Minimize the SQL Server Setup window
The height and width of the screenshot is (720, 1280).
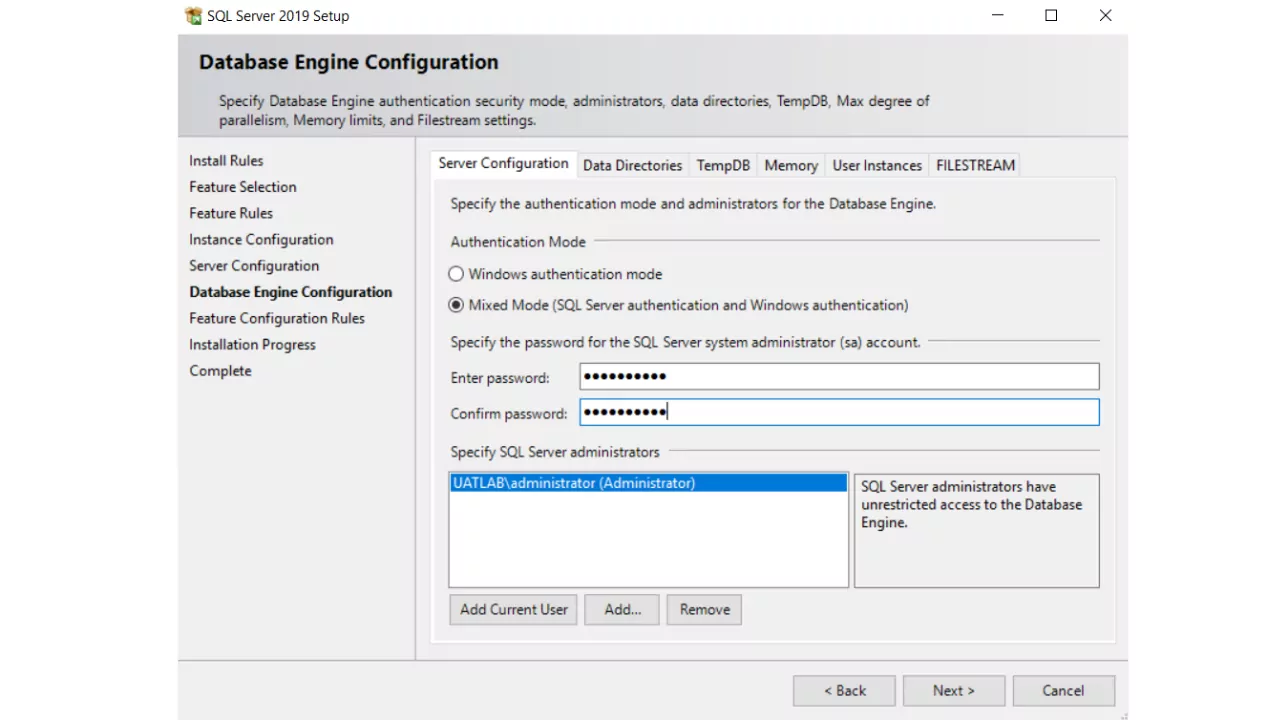pyautogui.click(x=997, y=16)
